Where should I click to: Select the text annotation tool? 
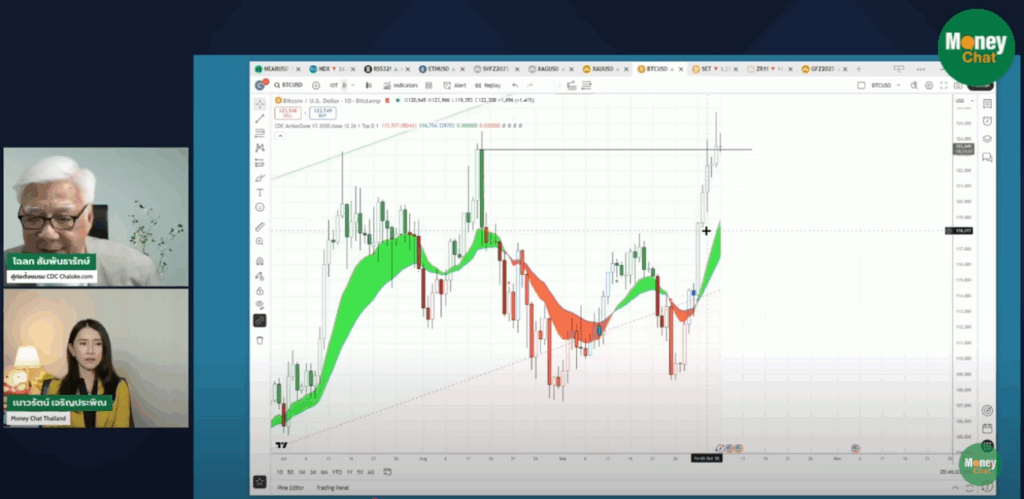260,192
